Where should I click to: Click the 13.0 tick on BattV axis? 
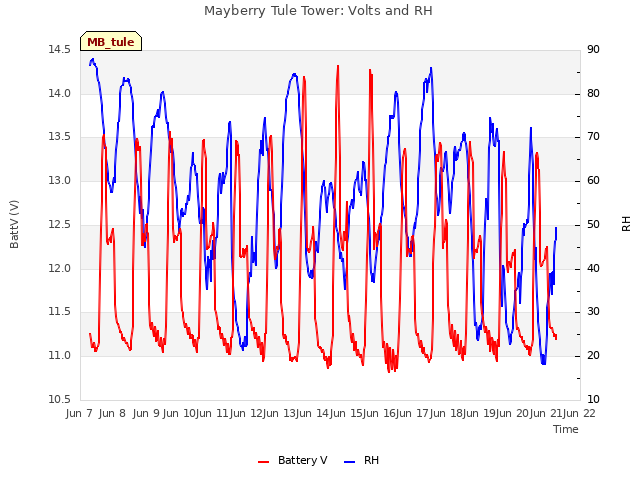click(60, 180)
